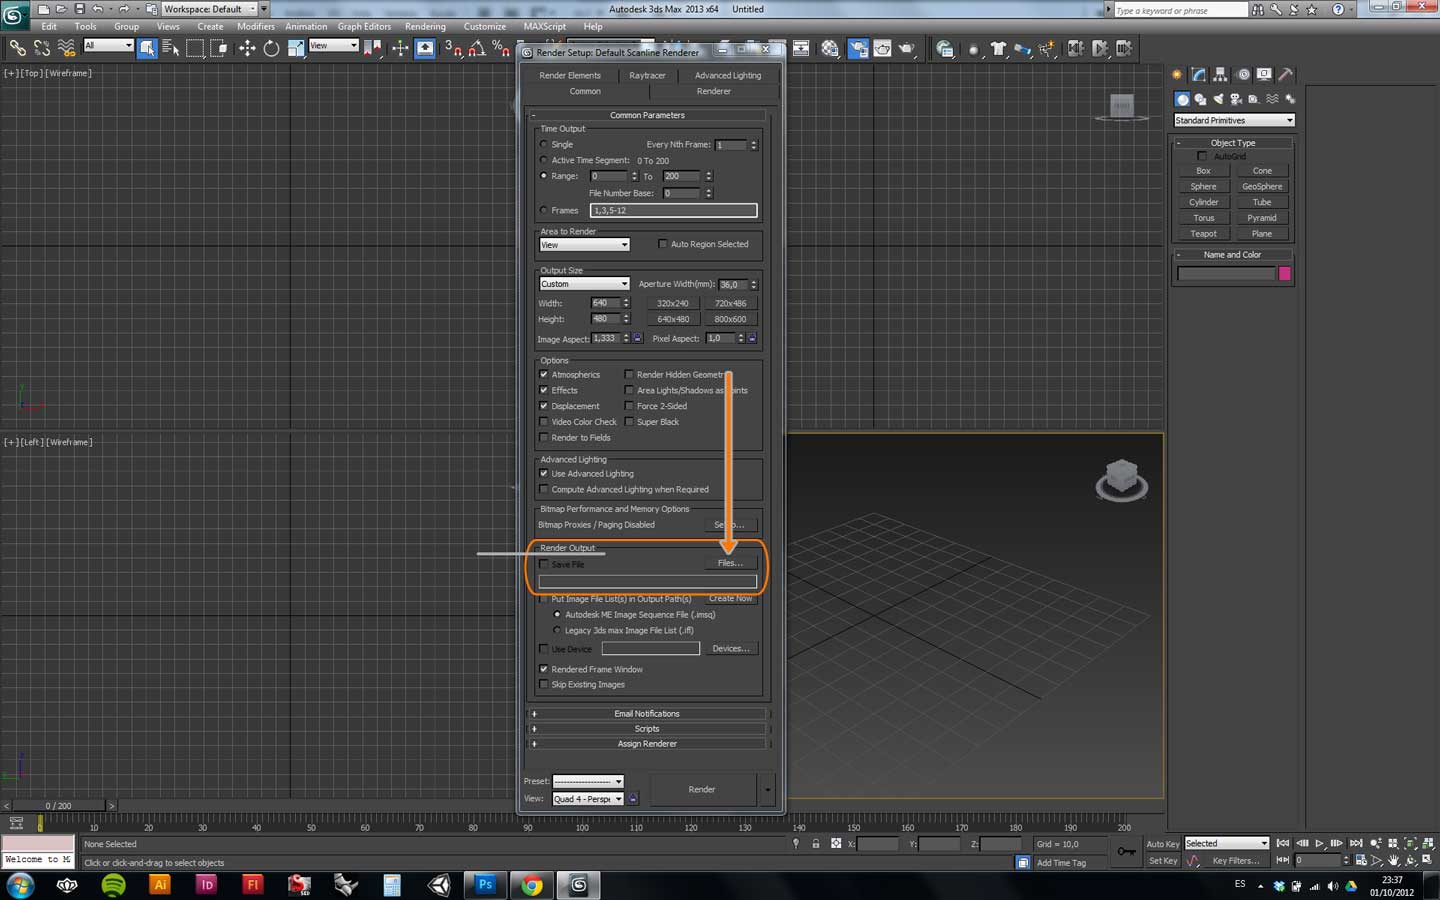The image size is (1440, 900).
Task: Click the Bind to Space Warp icon
Action: click(67, 48)
